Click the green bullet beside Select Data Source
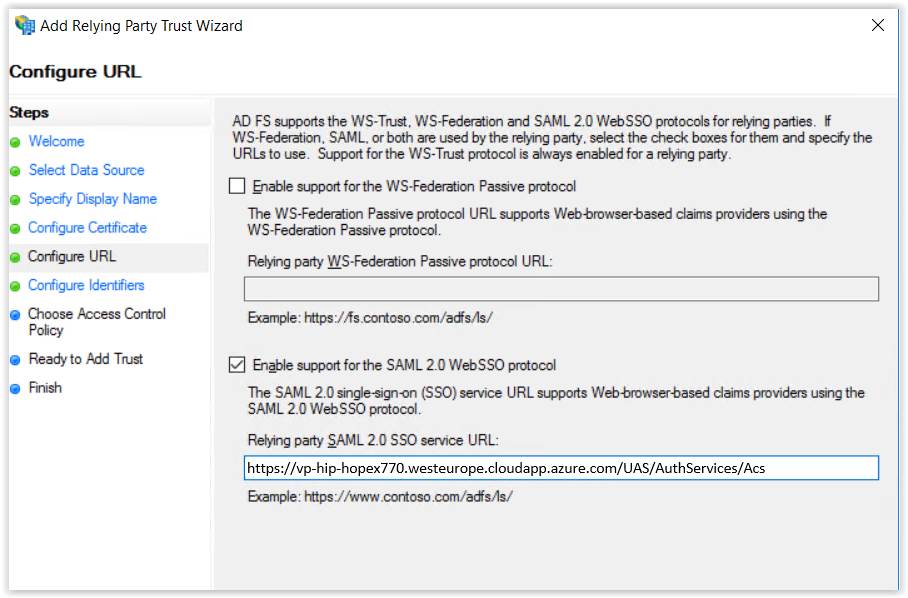 point(15,171)
